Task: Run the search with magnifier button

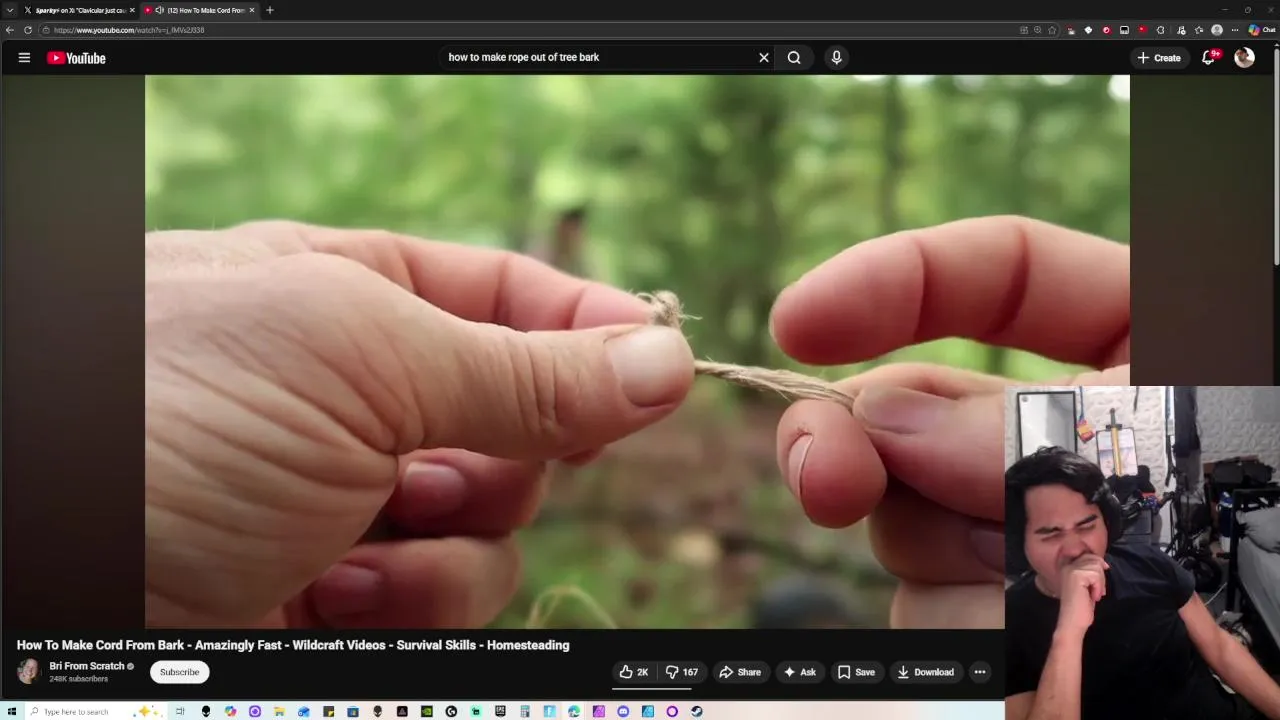Action: coord(794,58)
